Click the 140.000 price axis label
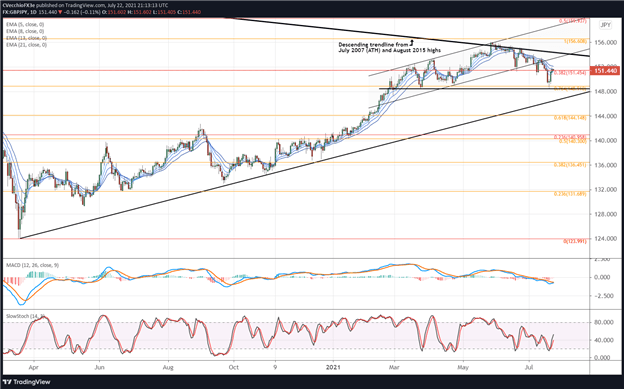Viewport: 624px width, 389px height. tap(605, 141)
